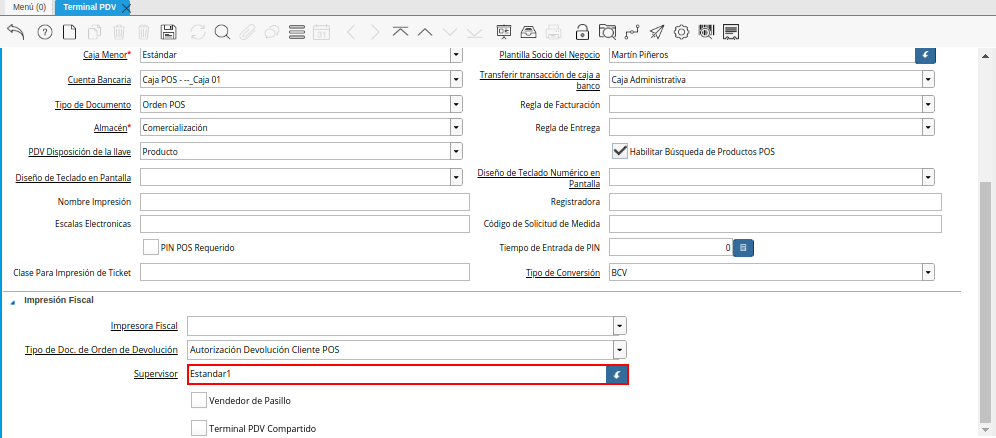996x438 pixels.
Task: Create a new record with the blank page icon
Action: pos(68,32)
